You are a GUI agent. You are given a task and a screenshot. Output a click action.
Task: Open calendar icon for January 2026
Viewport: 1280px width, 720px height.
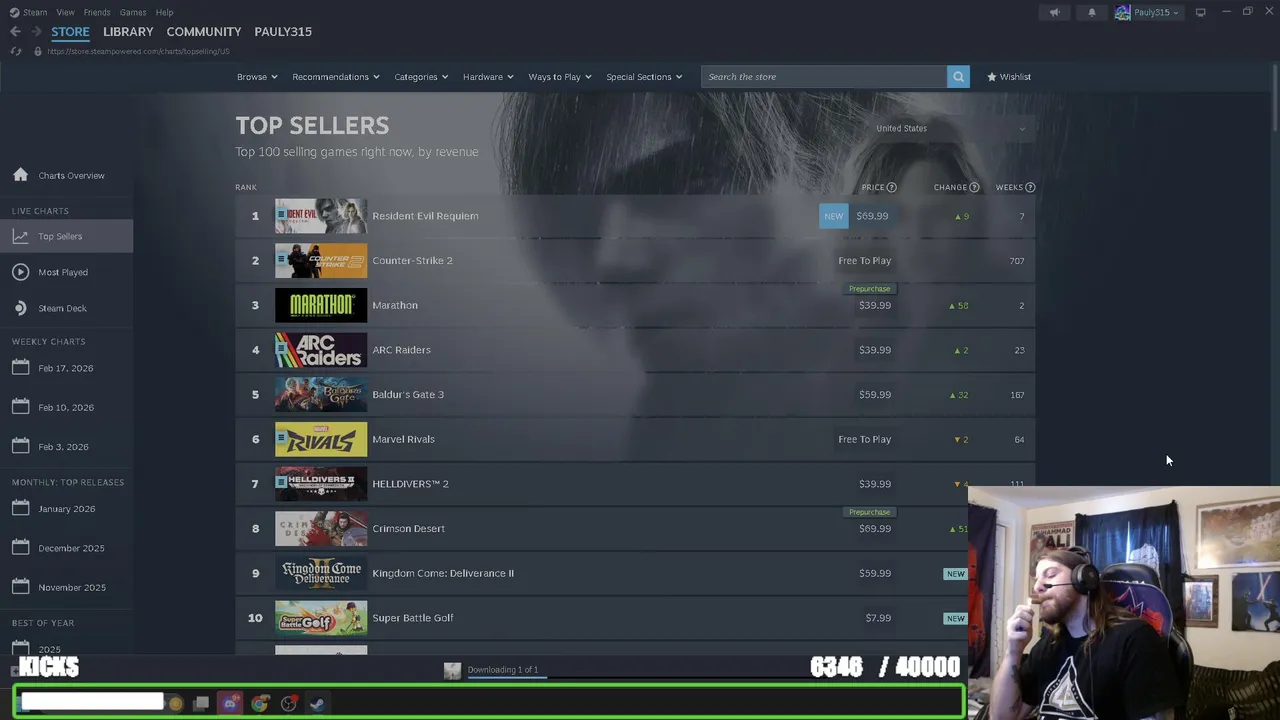[21, 508]
